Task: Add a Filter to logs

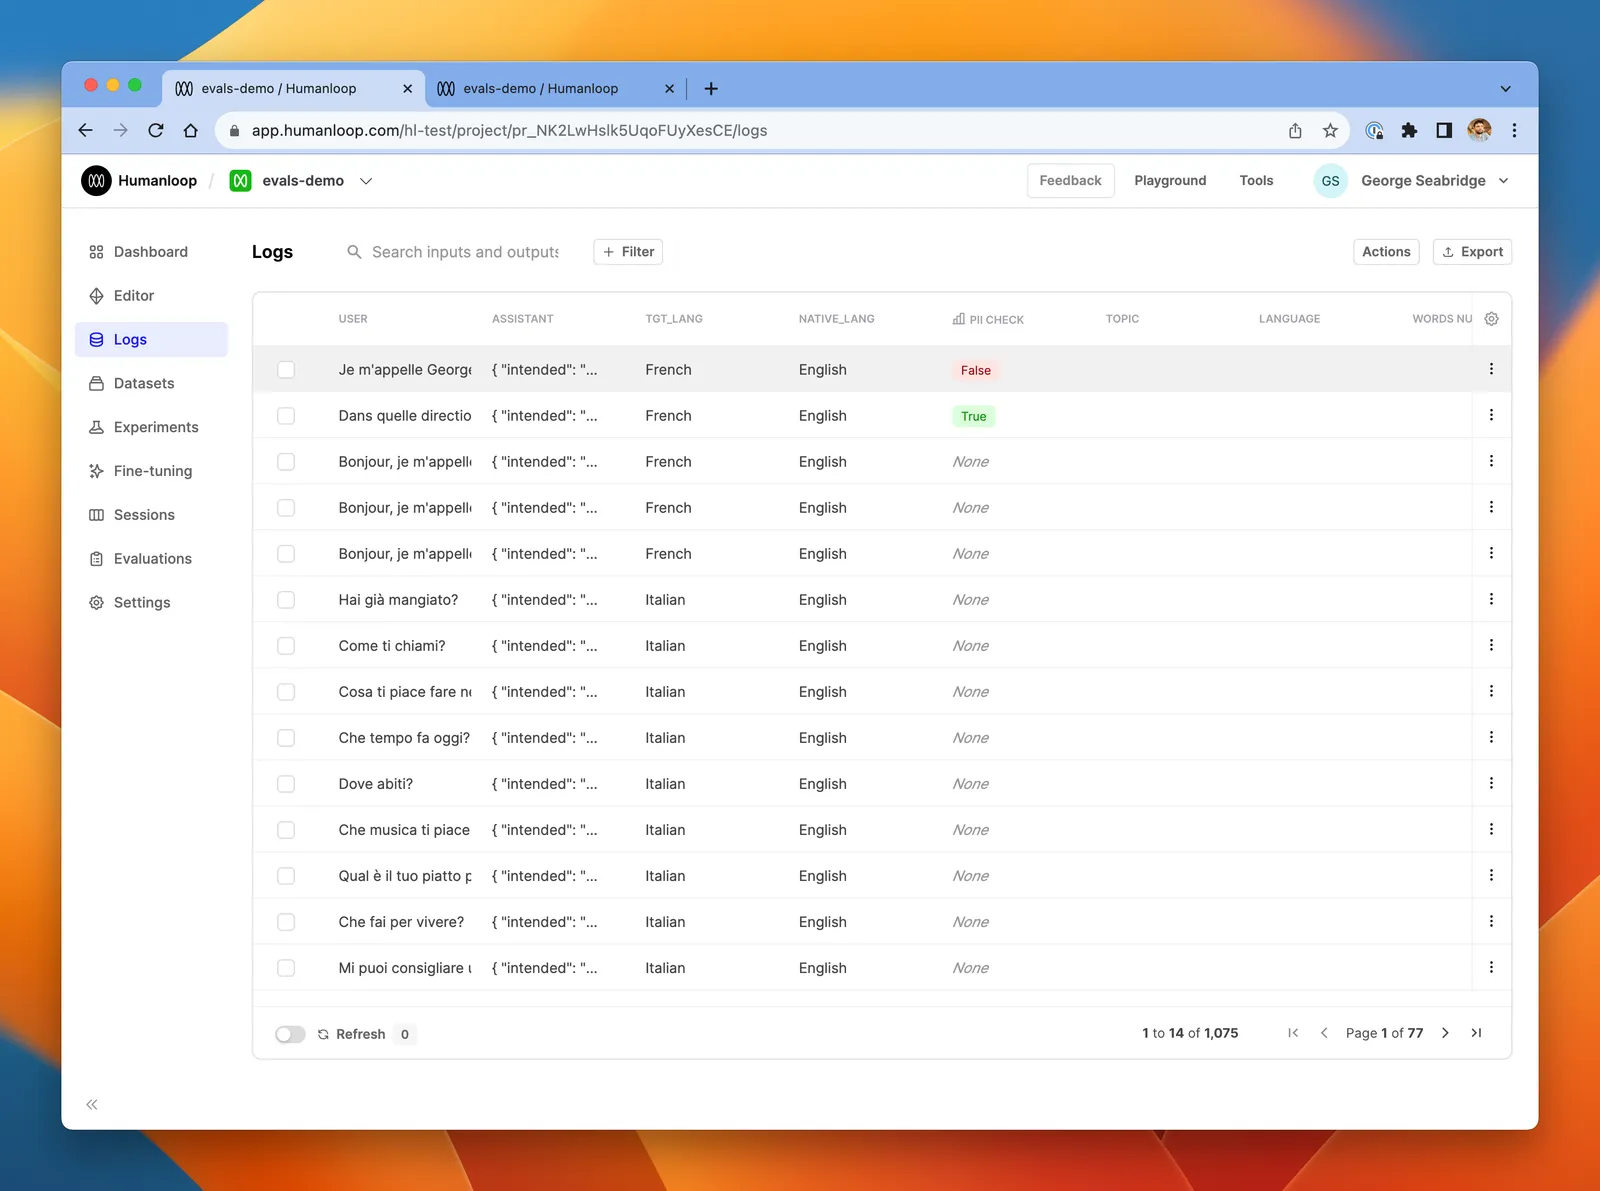Action: (628, 252)
